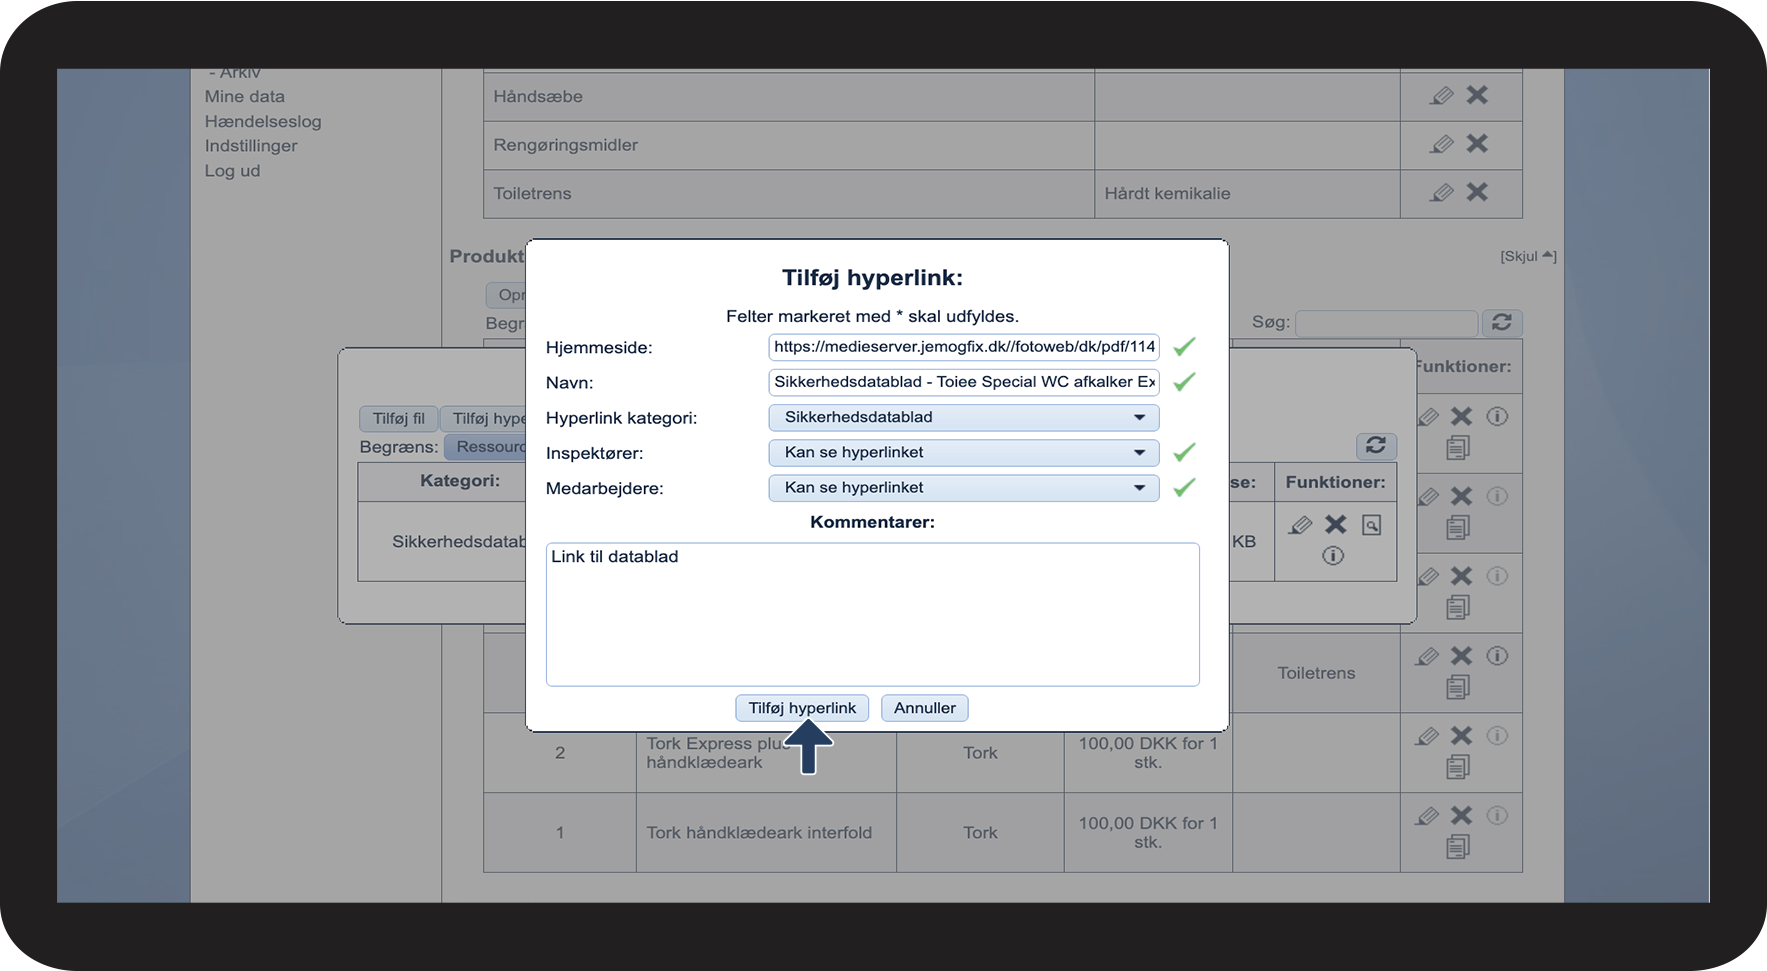The height and width of the screenshot is (971, 1767).
Task: Refresh the file list above the Funktioner column
Action: click(1375, 446)
